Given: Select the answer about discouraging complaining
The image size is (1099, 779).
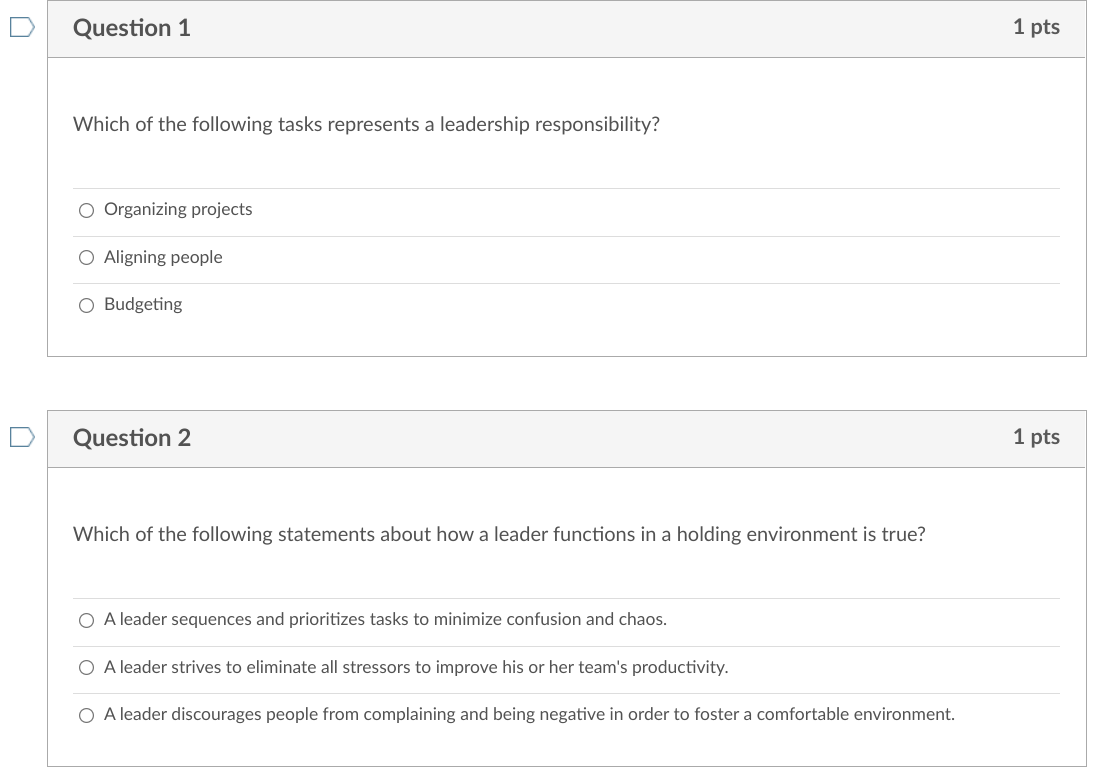Looking at the screenshot, I should [87, 714].
